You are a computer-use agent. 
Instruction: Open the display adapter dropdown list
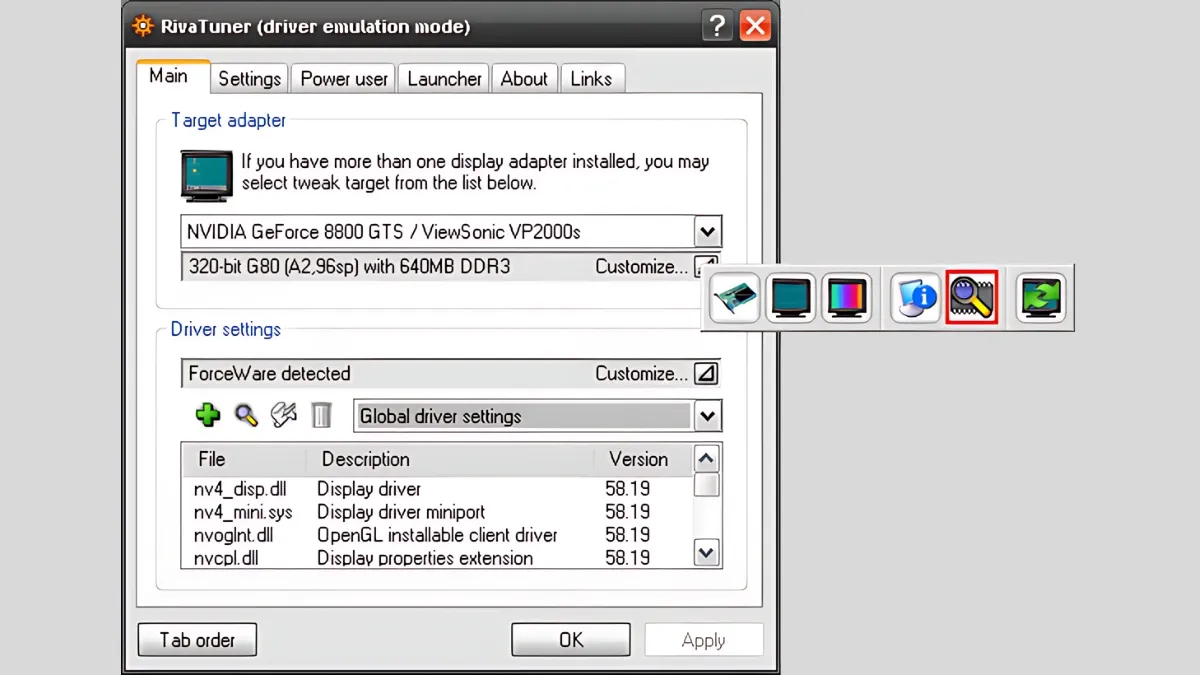point(707,231)
